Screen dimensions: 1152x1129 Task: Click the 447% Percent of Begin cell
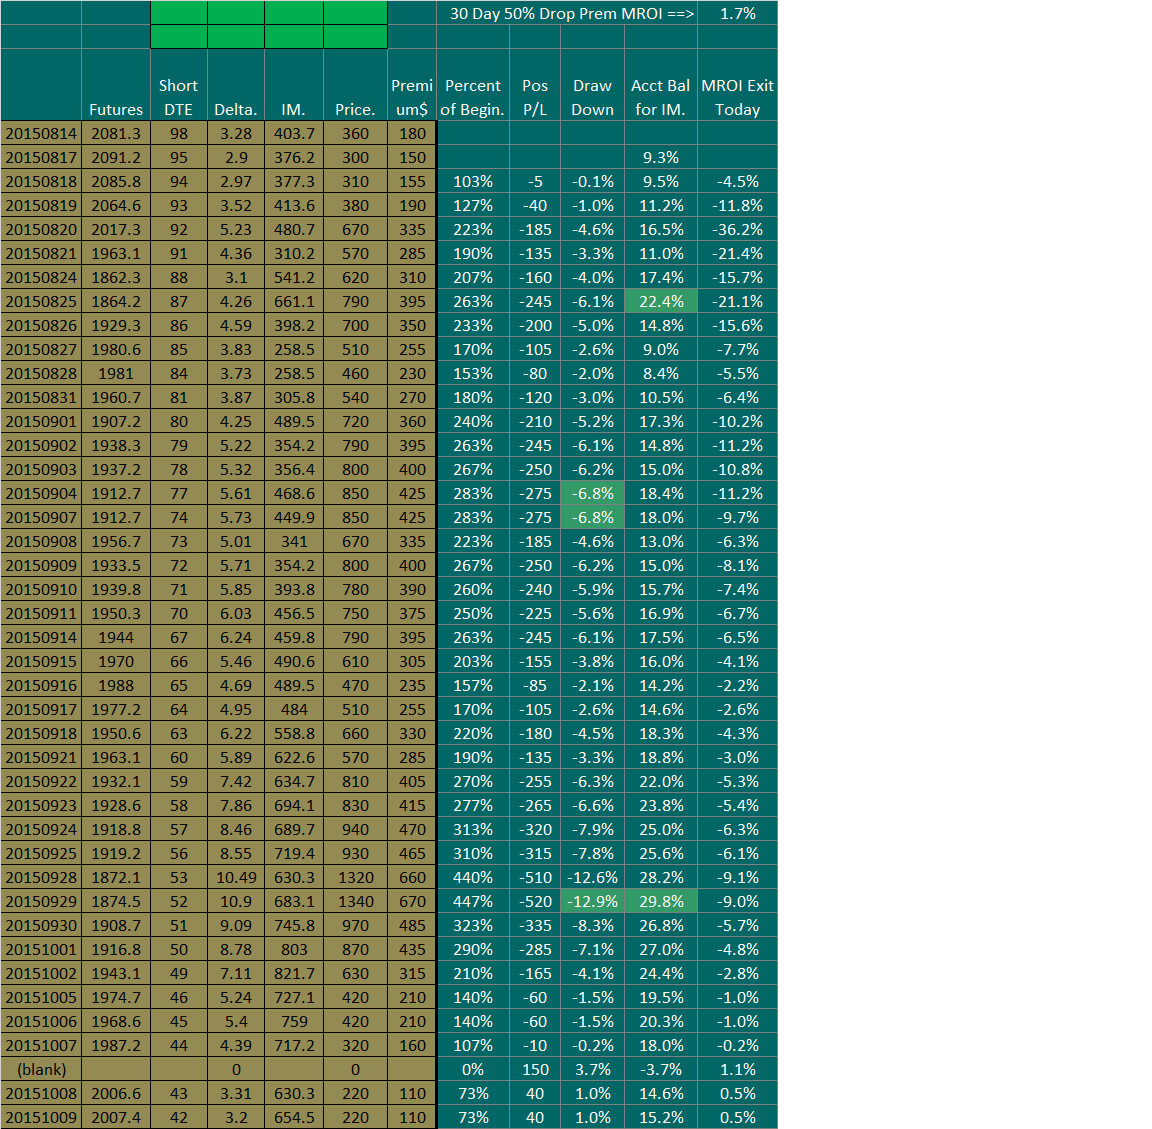point(473,902)
